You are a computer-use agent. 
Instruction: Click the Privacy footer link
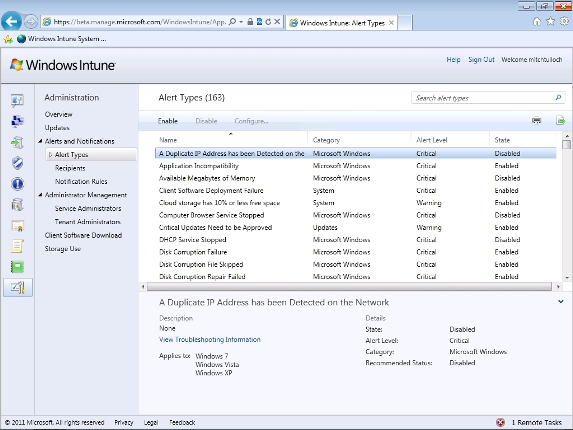pyautogui.click(x=124, y=422)
